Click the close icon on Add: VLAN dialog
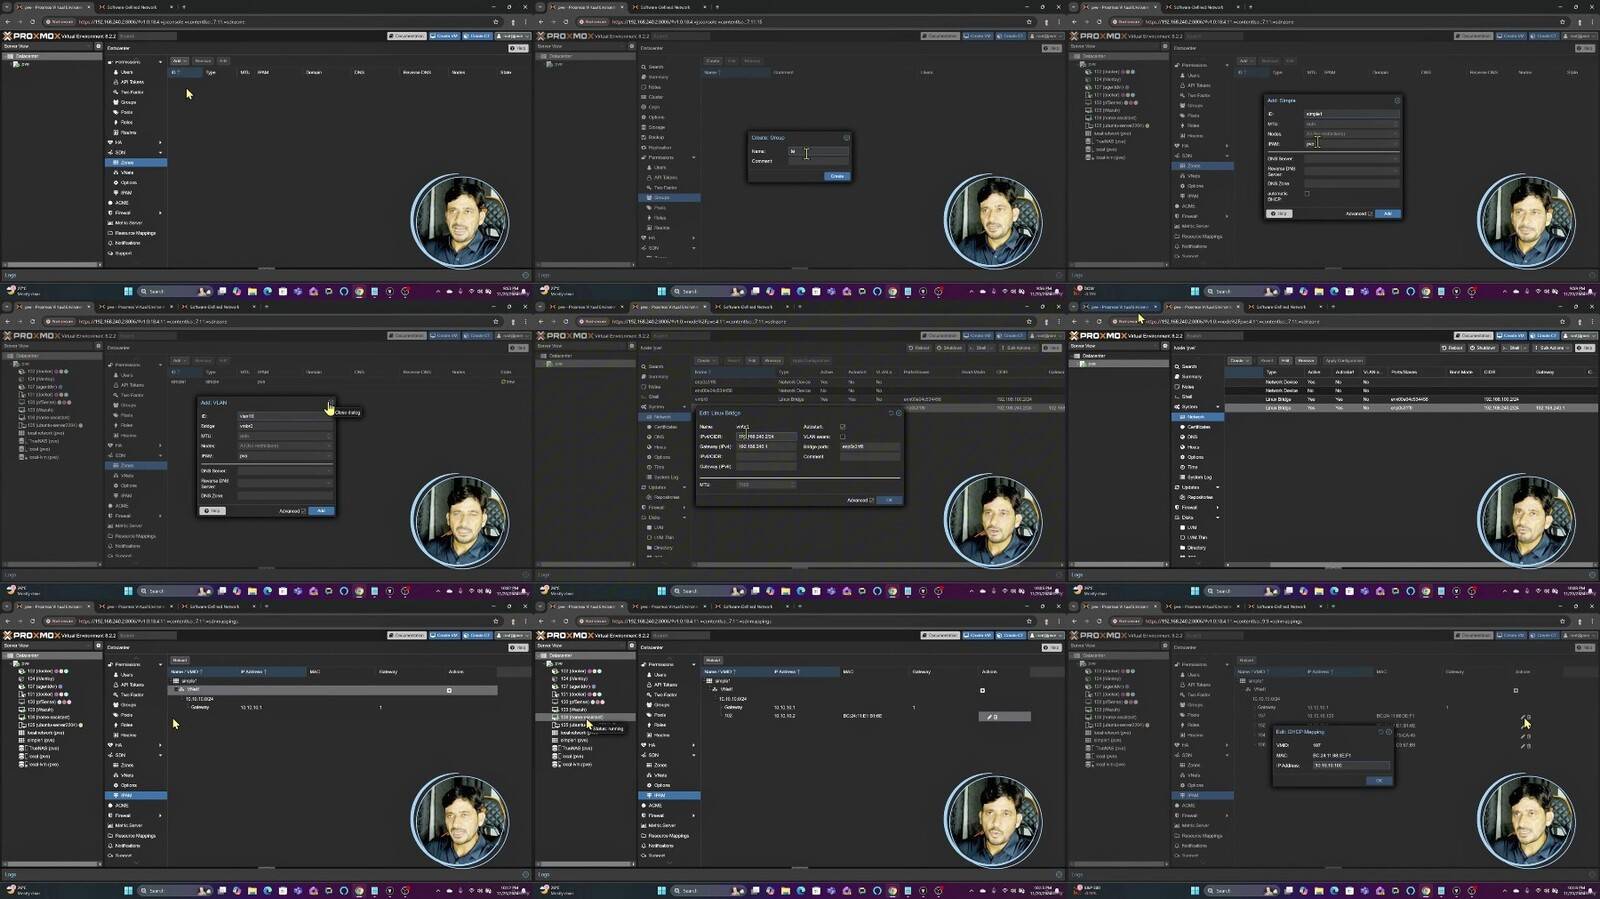This screenshot has height=899, width=1600. pos(330,403)
